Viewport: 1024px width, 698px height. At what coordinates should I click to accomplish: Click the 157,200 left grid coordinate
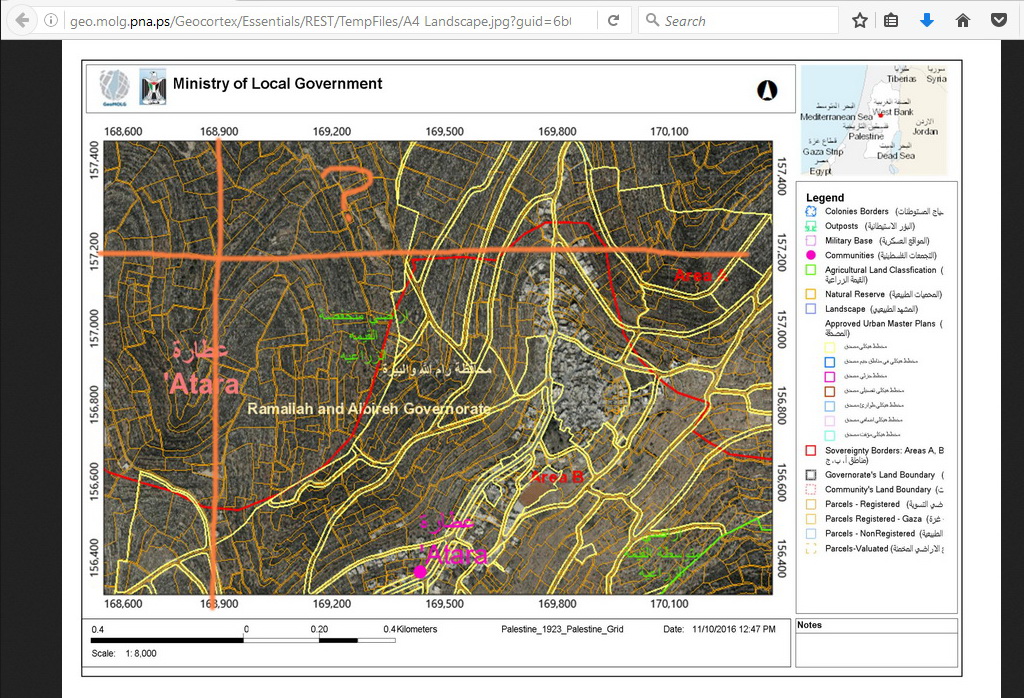point(94,251)
